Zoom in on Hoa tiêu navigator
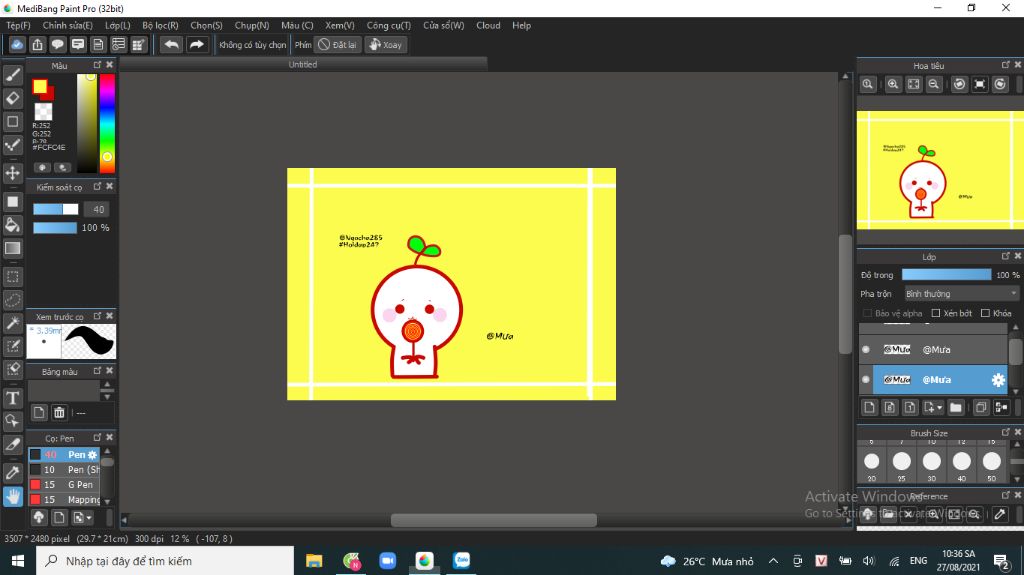1024x575 pixels. click(893, 84)
